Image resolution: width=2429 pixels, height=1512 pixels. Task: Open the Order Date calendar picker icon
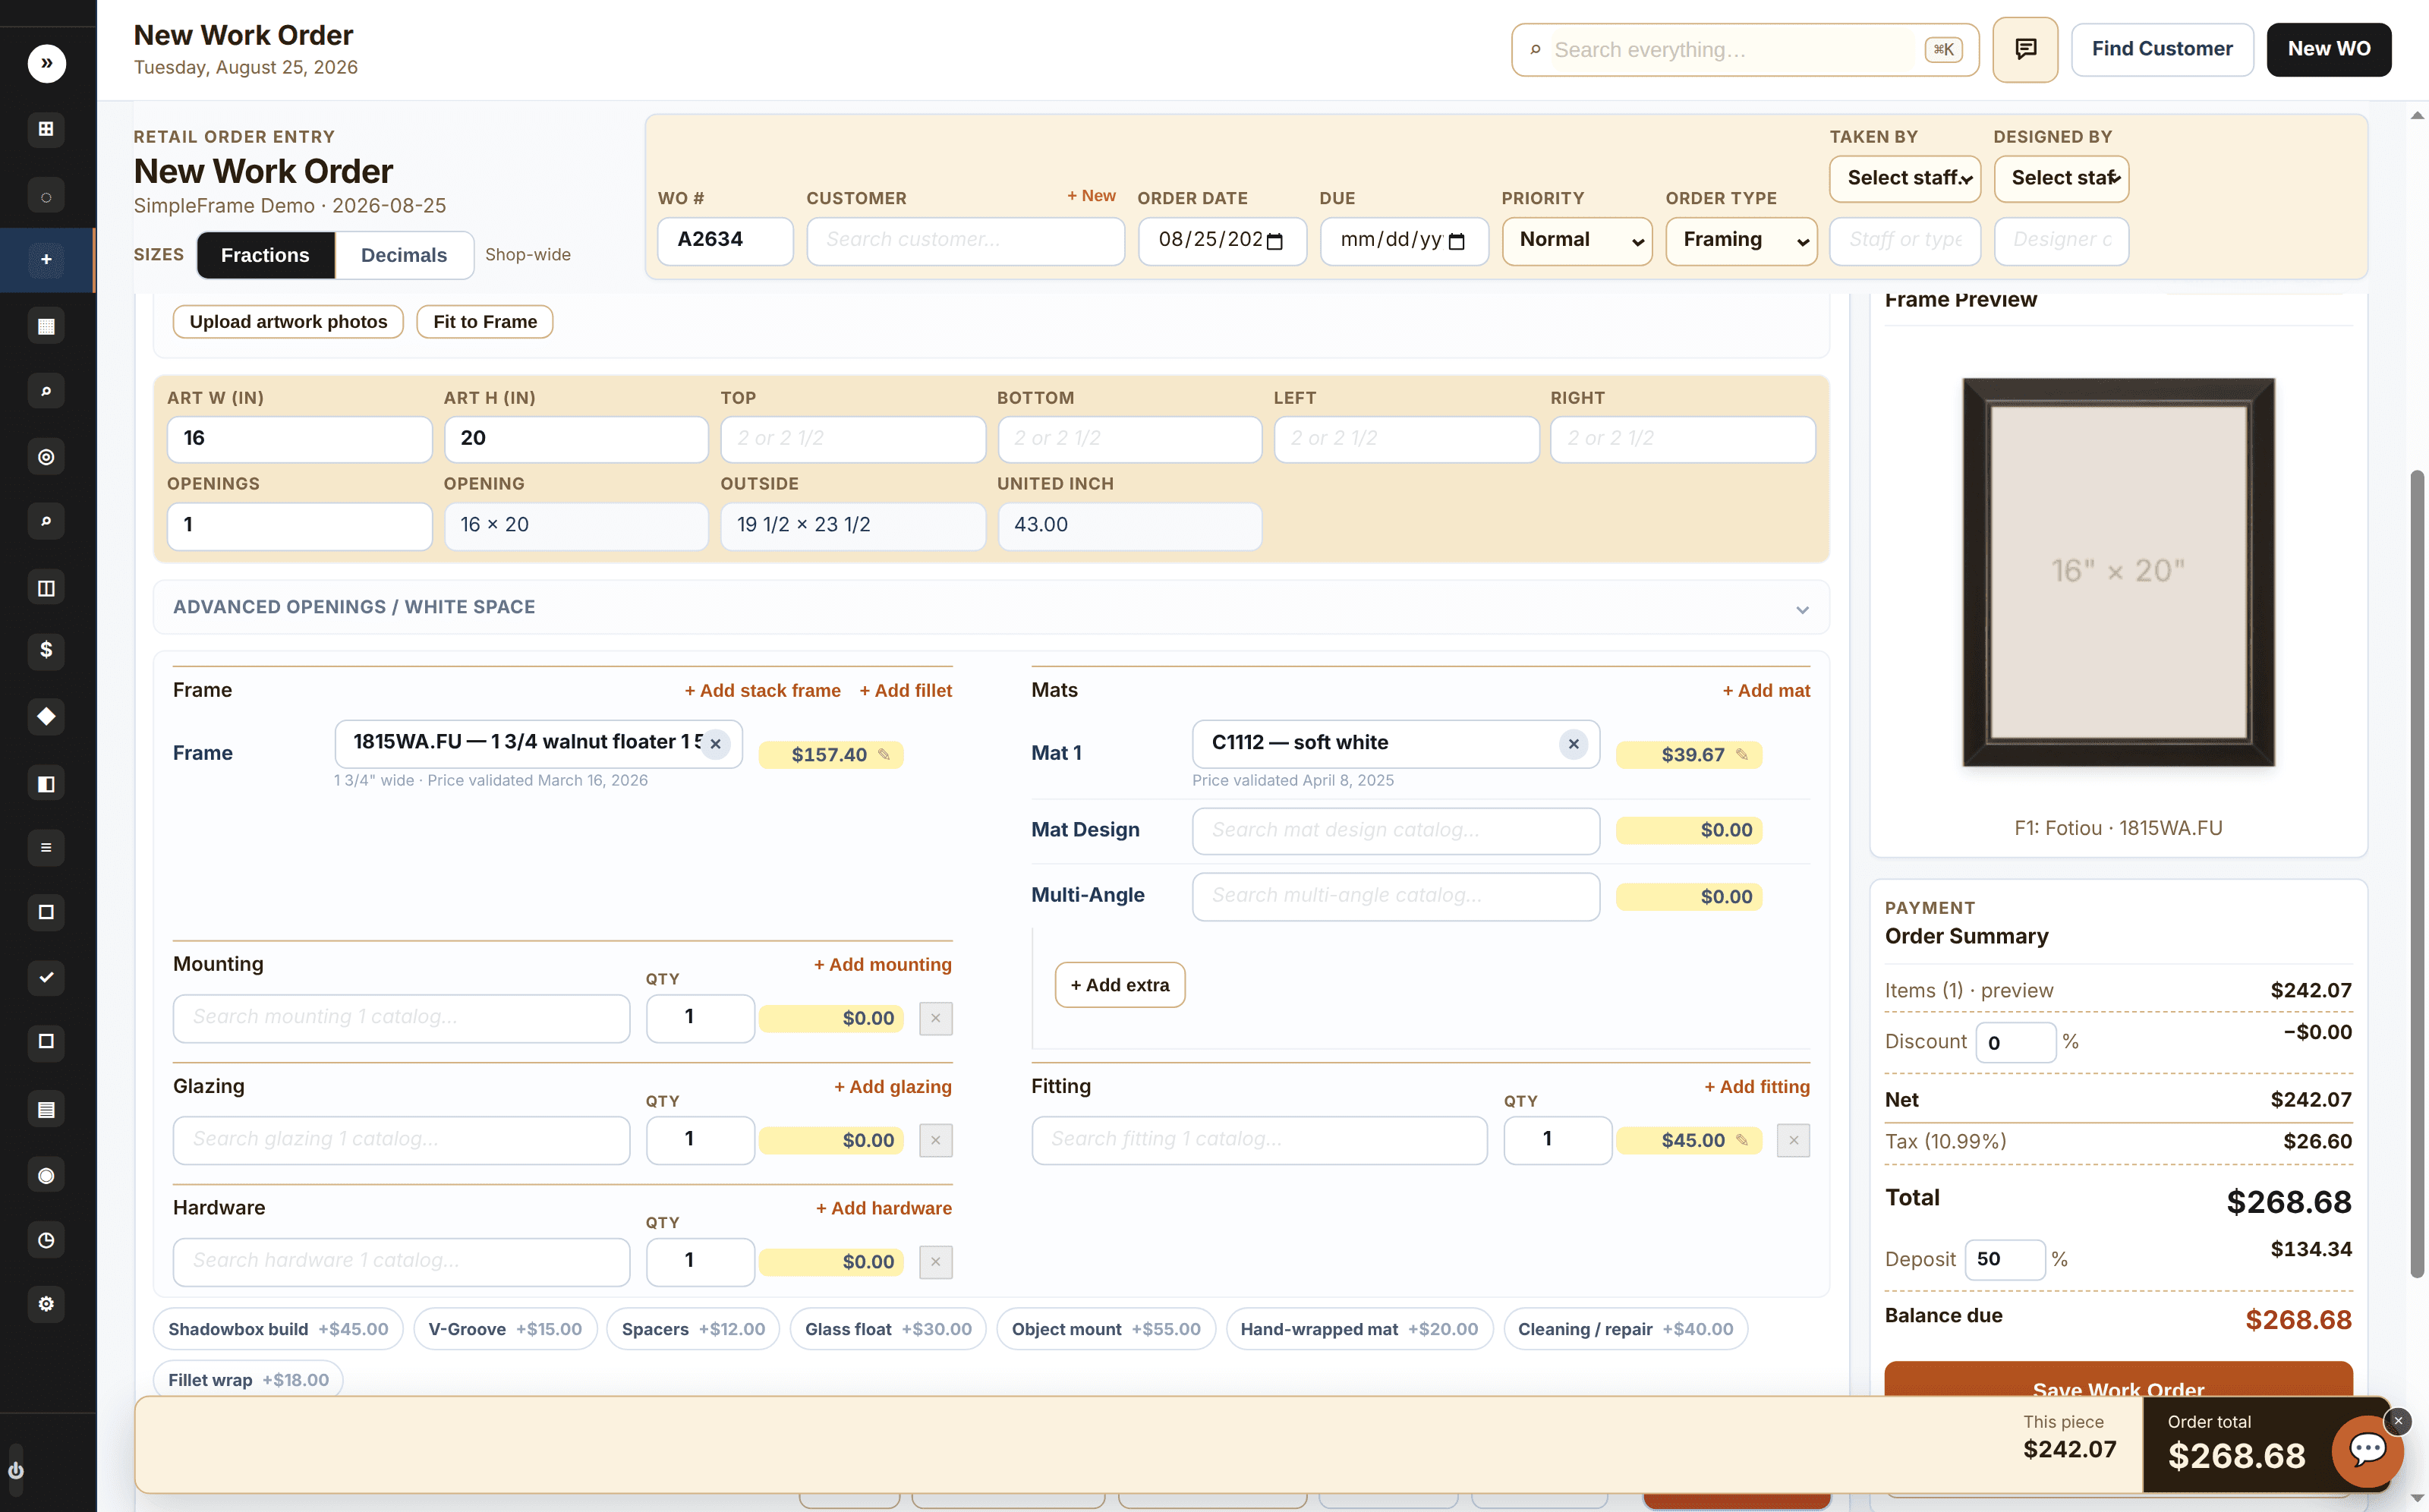tap(1275, 241)
